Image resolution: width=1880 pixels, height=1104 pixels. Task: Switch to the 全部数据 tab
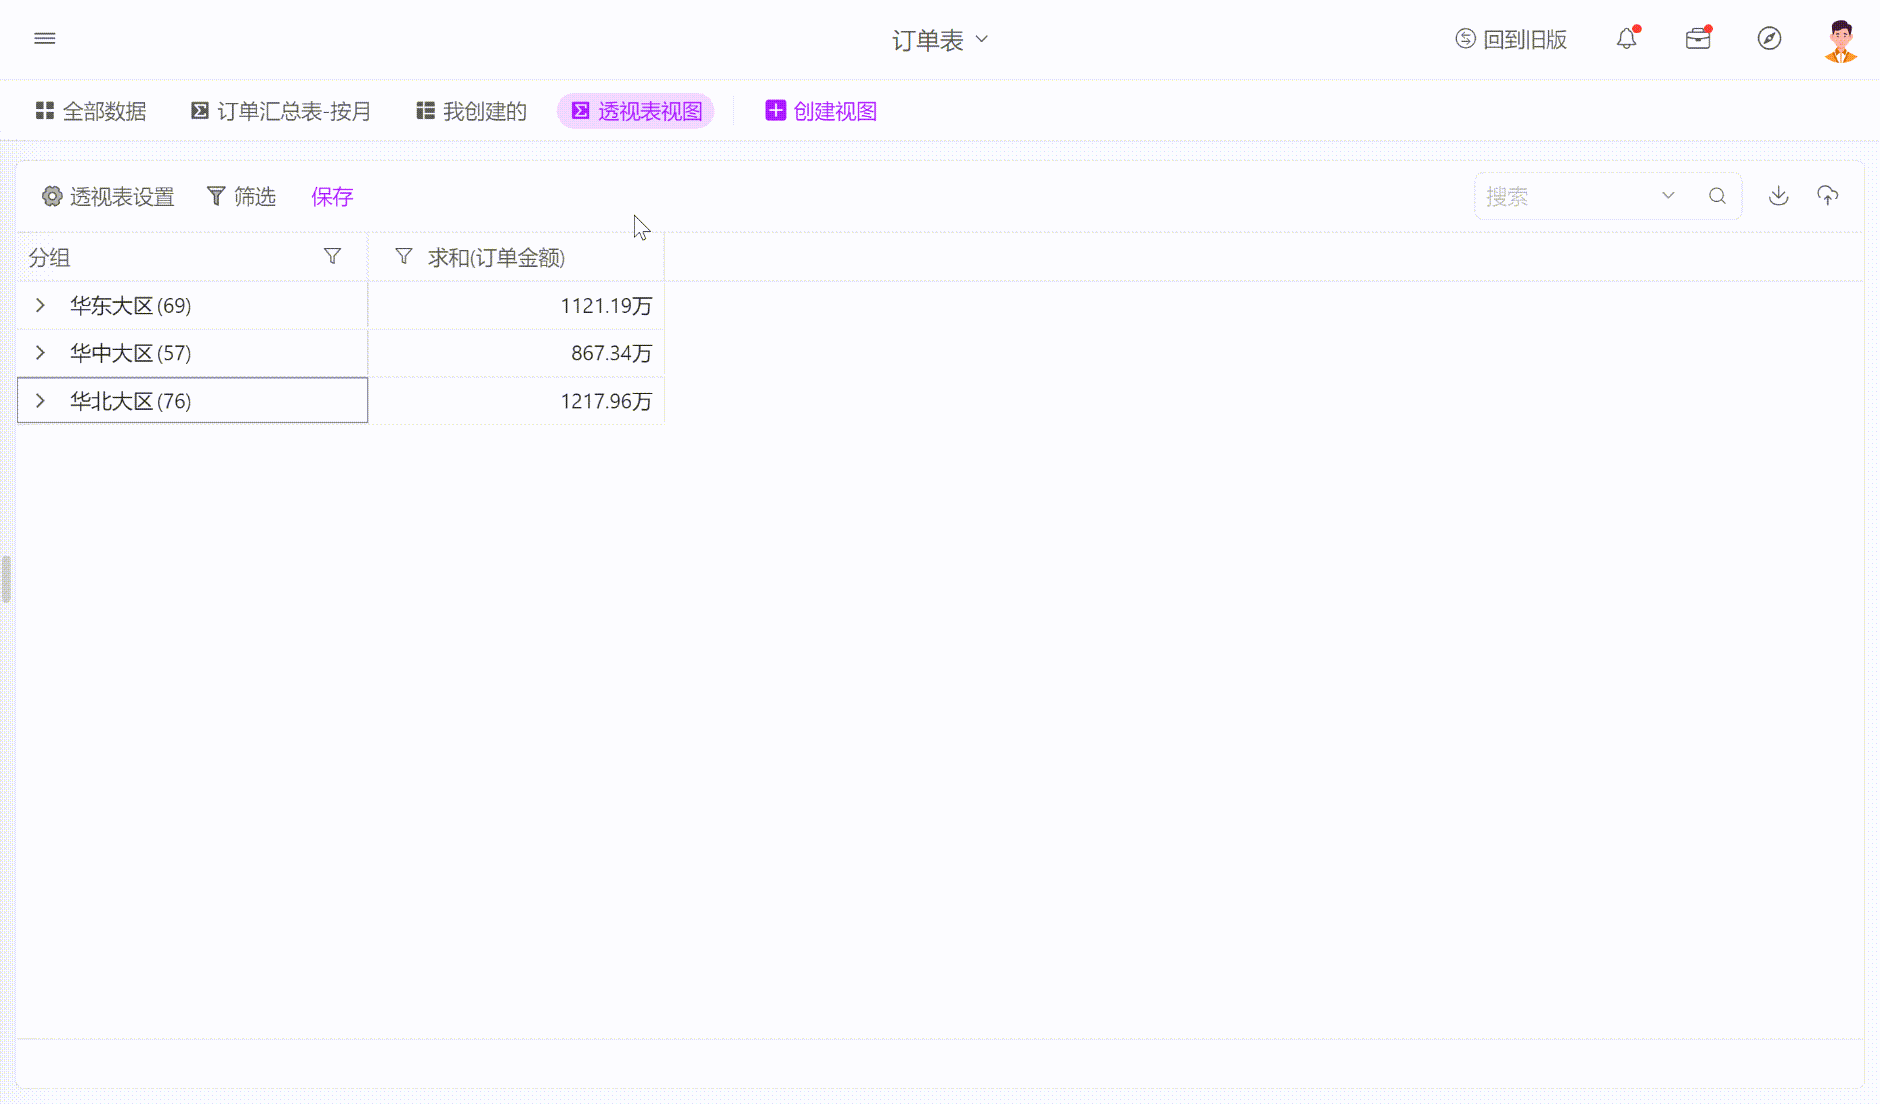click(x=91, y=111)
